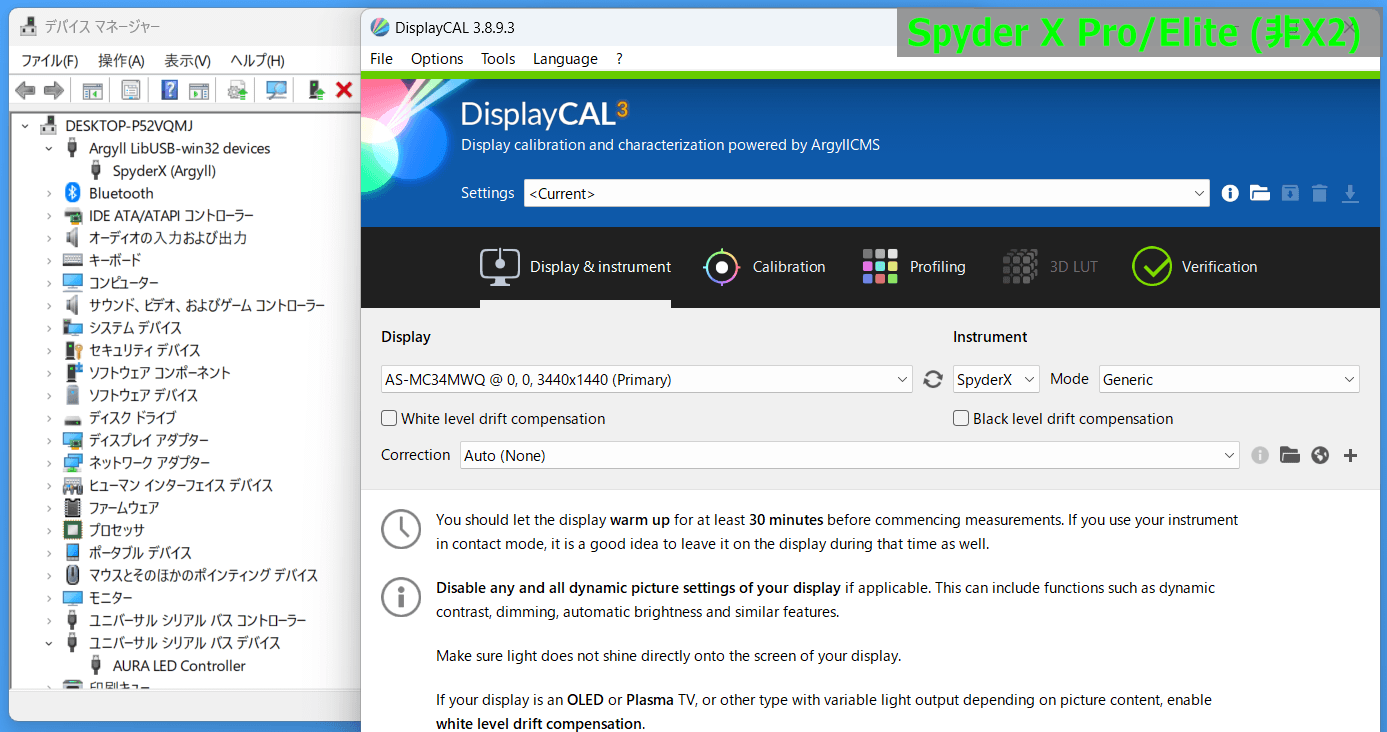Open the blue Help question-mark icon in Device Manager
Viewport: 1387px width, 732px height.
tap(169, 91)
